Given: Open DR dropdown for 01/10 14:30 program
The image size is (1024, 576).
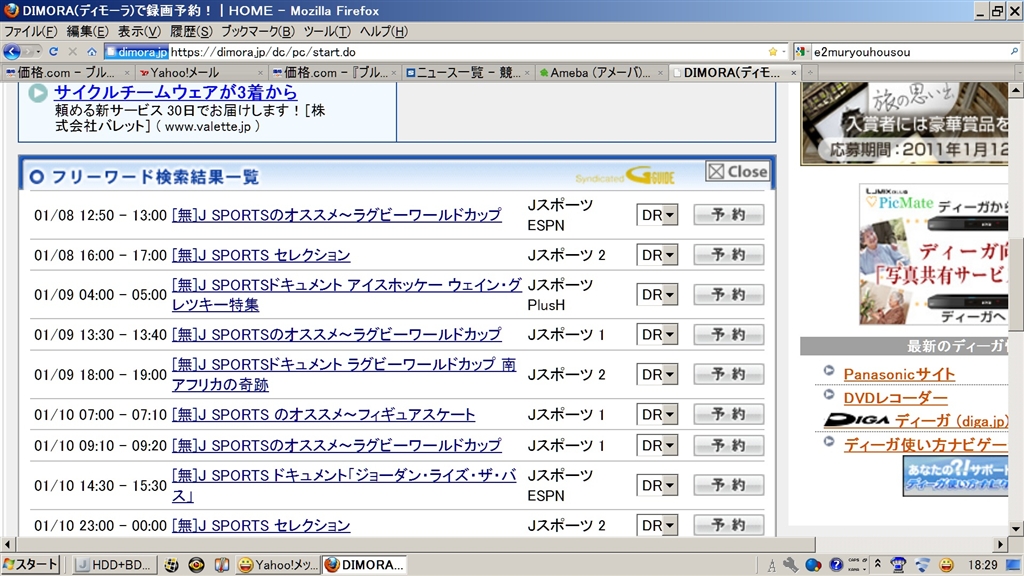Looking at the screenshot, I should coord(657,485).
